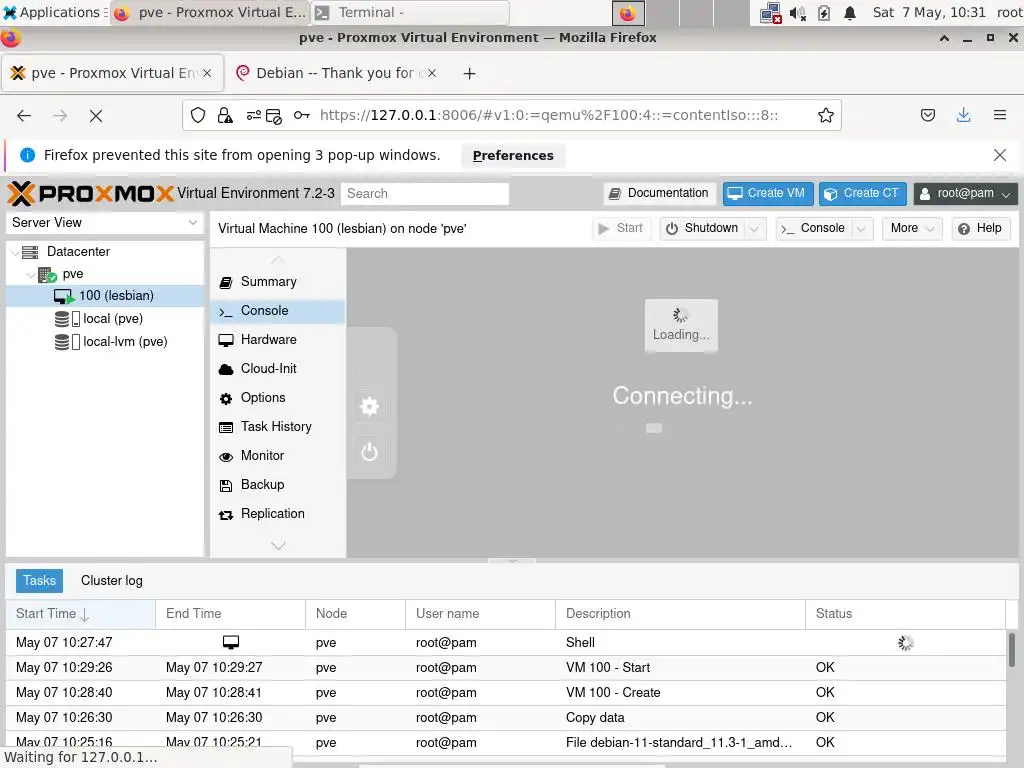
Task: Go back in Firefox
Action: click(24, 116)
